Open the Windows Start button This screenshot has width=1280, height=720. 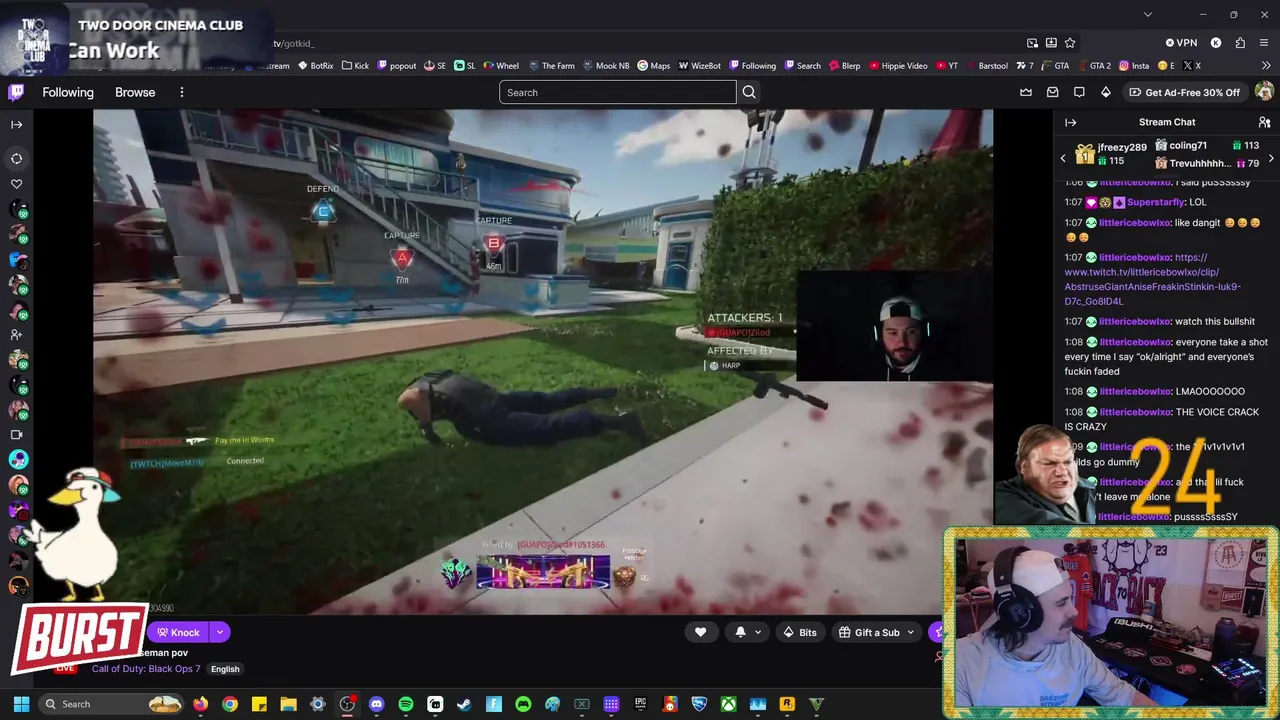coord(21,704)
